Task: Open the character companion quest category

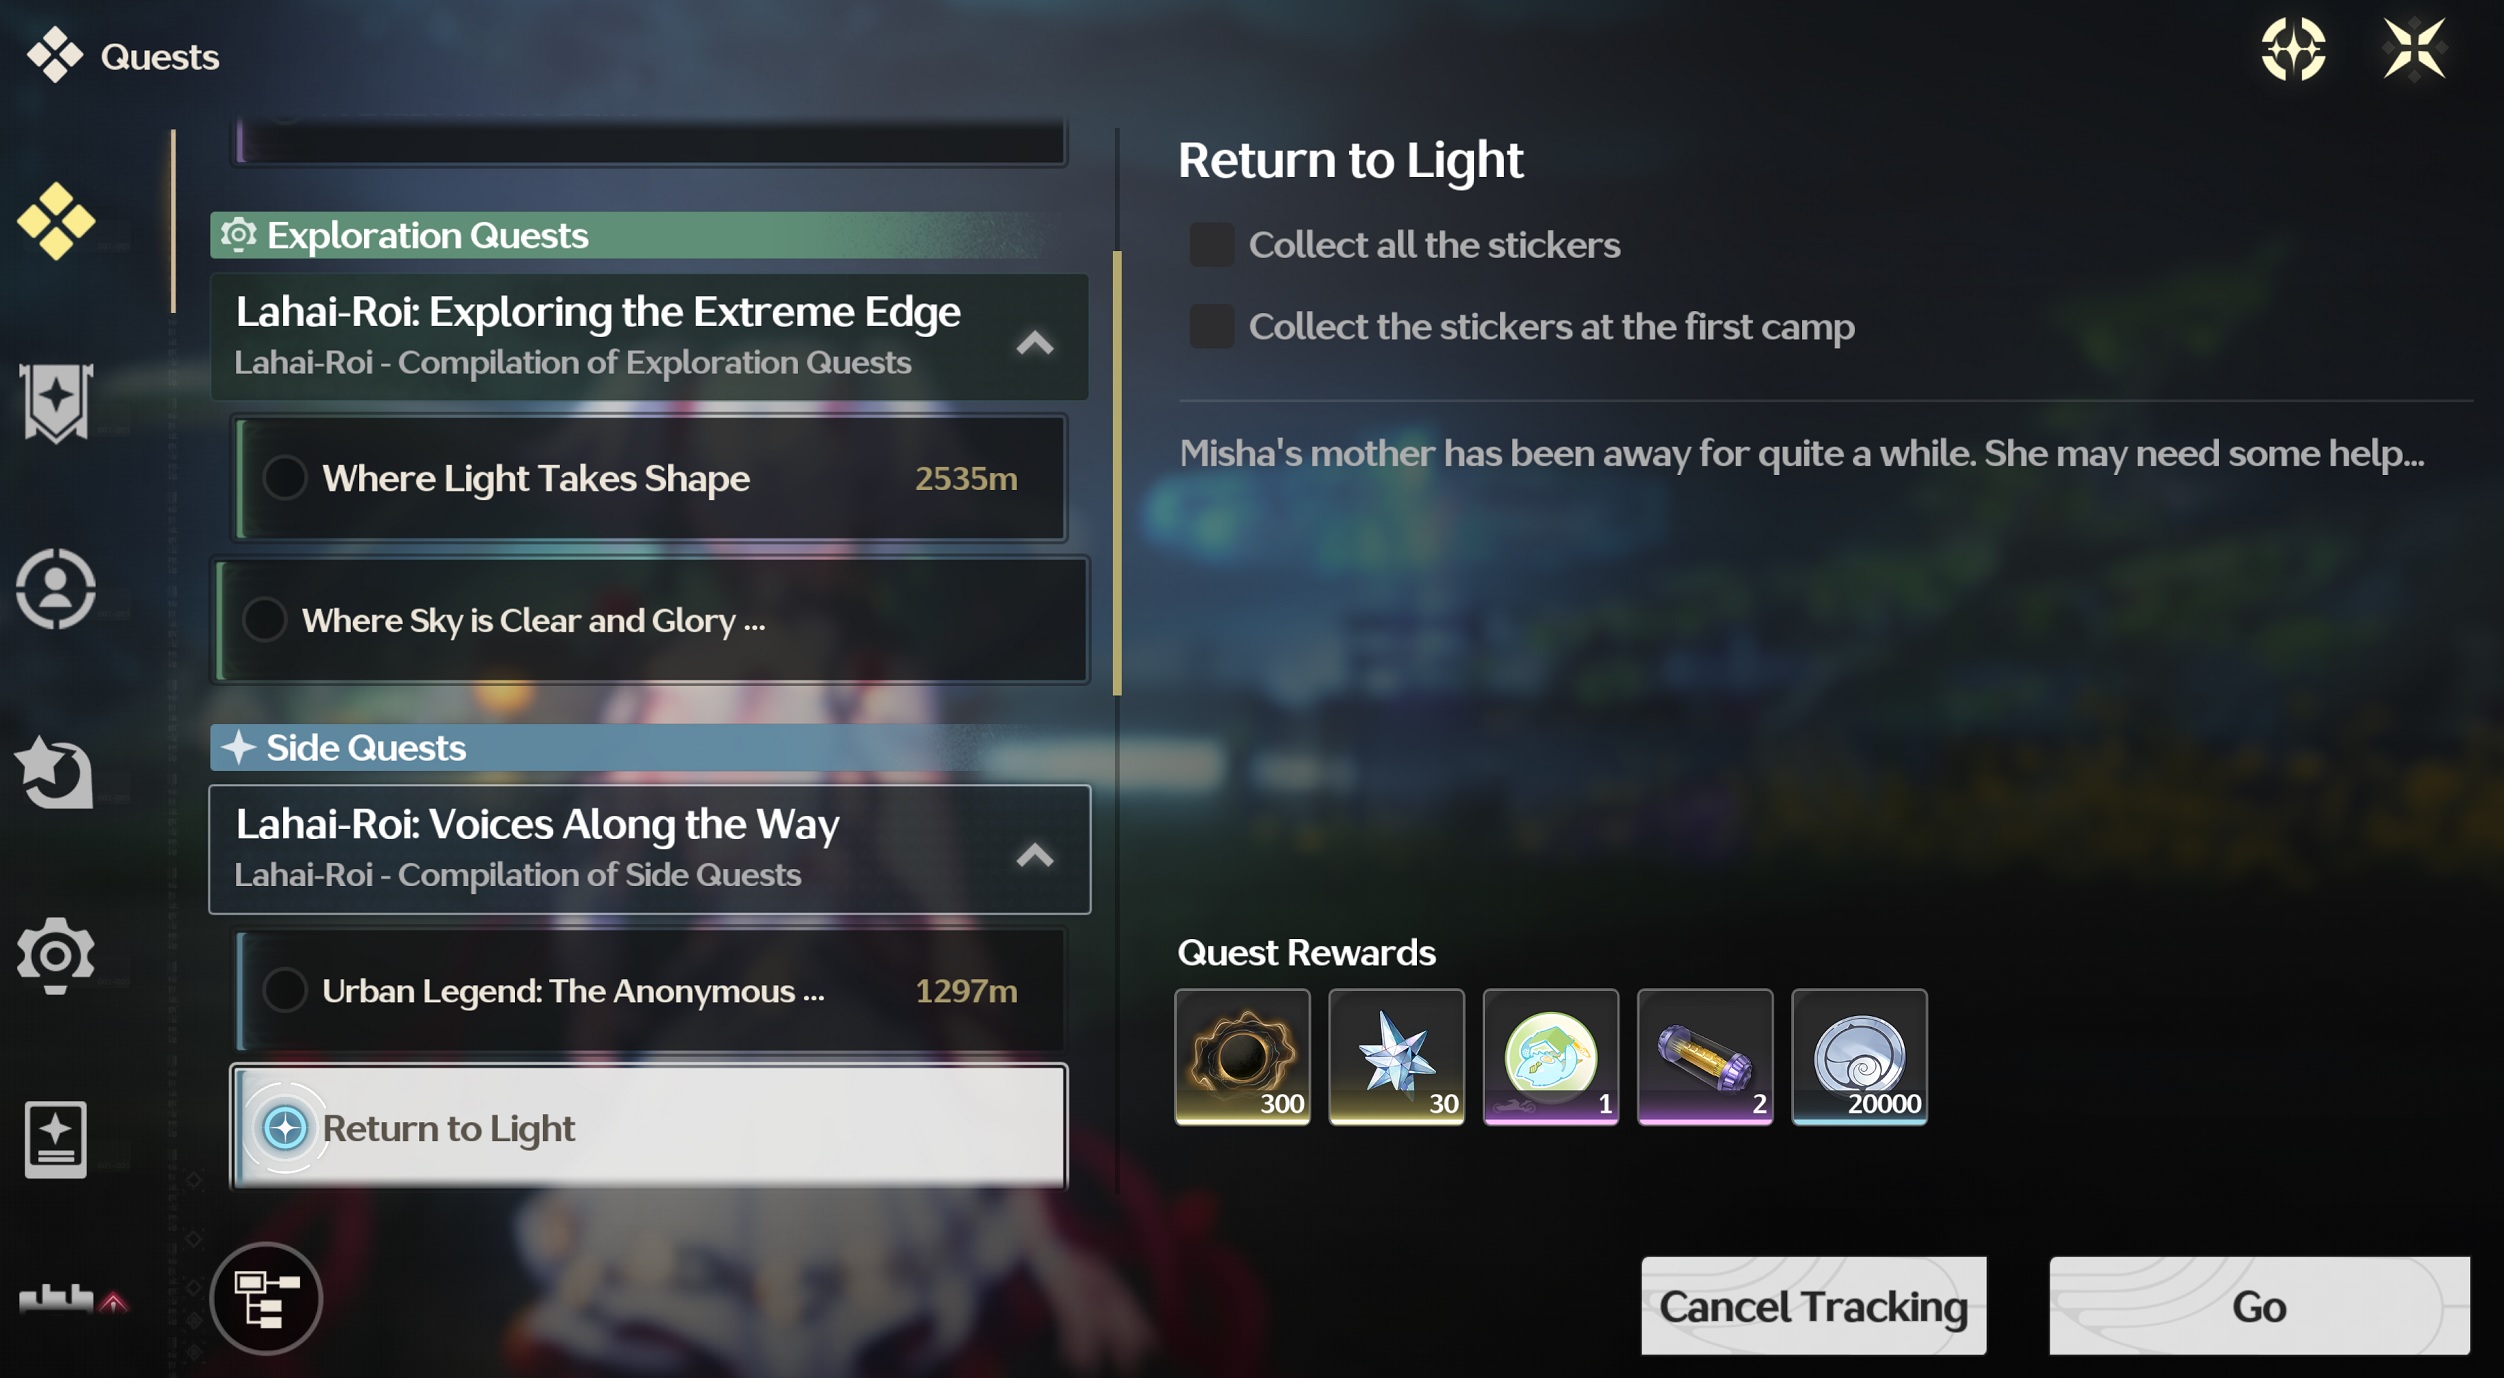Action: (56, 589)
